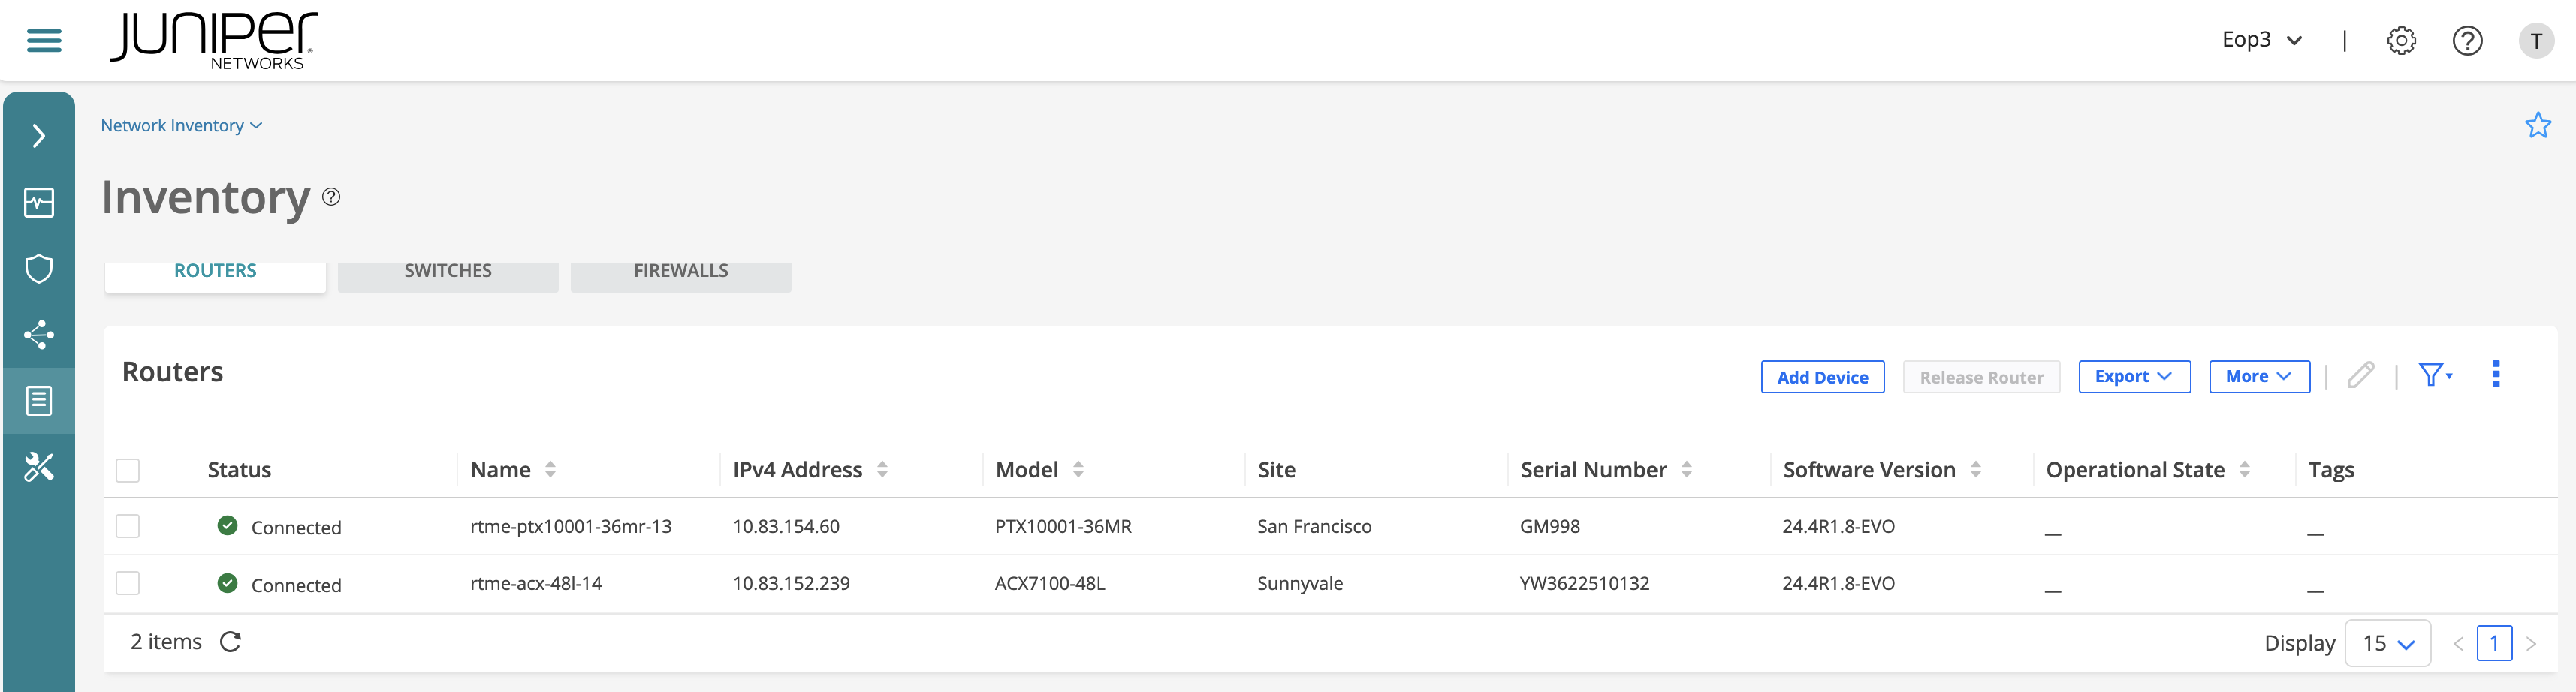Open the Inventory list sidebar icon
The height and width of the screenshot is (692, 2576).
click(39, 401)
